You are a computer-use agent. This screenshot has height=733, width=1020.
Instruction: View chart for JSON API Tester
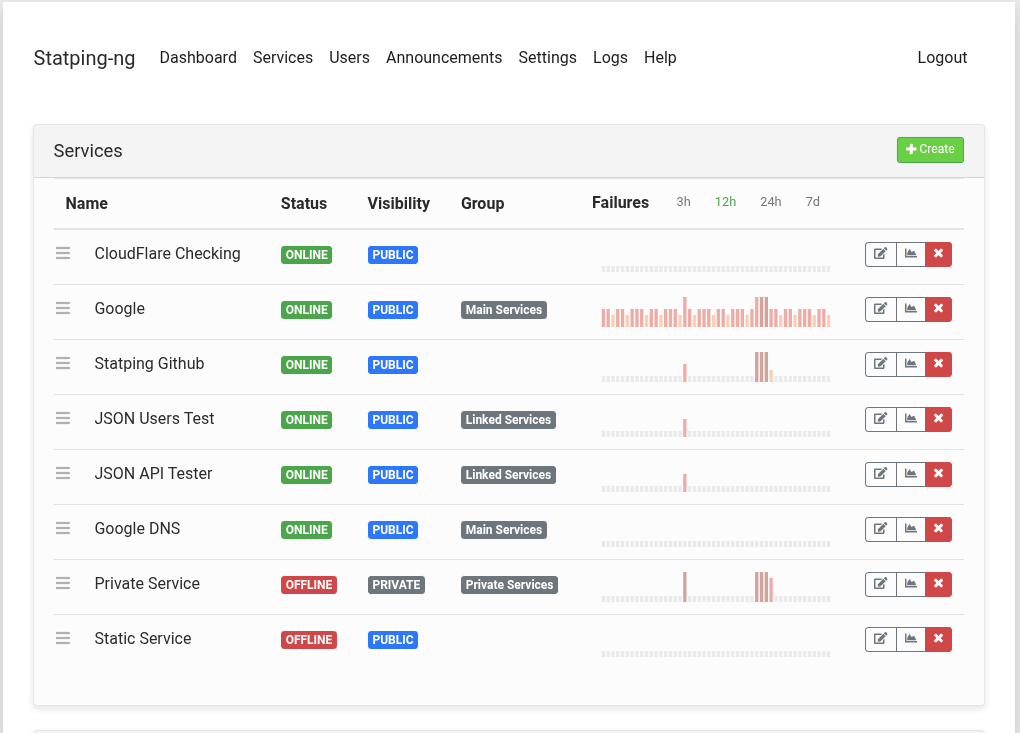910,474
